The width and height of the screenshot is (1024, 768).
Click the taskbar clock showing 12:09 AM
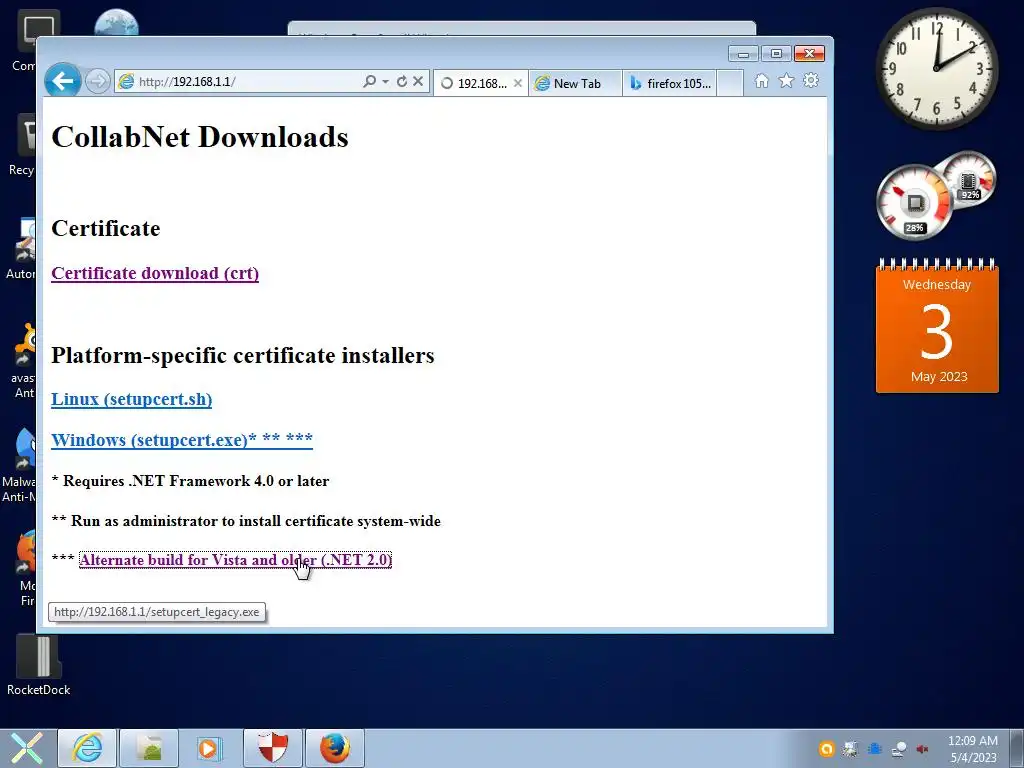tap(973, 749)
